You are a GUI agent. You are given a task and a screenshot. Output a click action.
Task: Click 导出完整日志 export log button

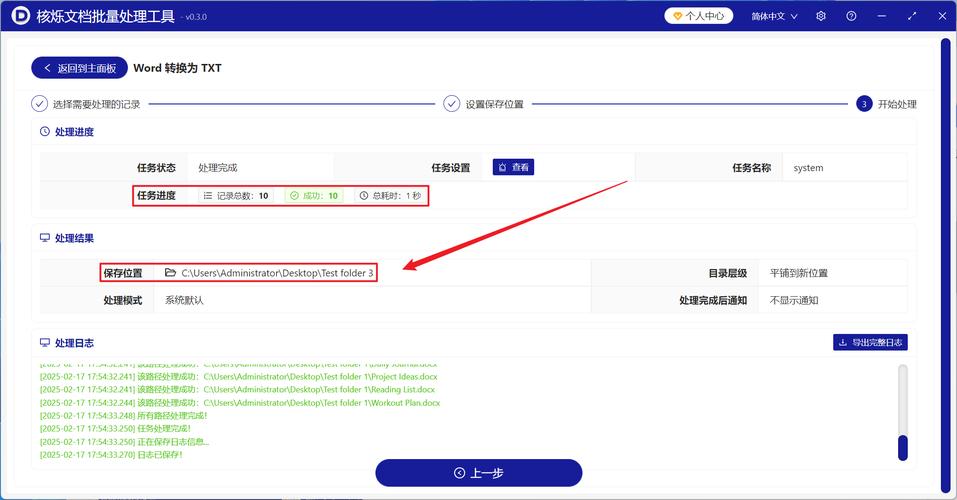(870, 342)
